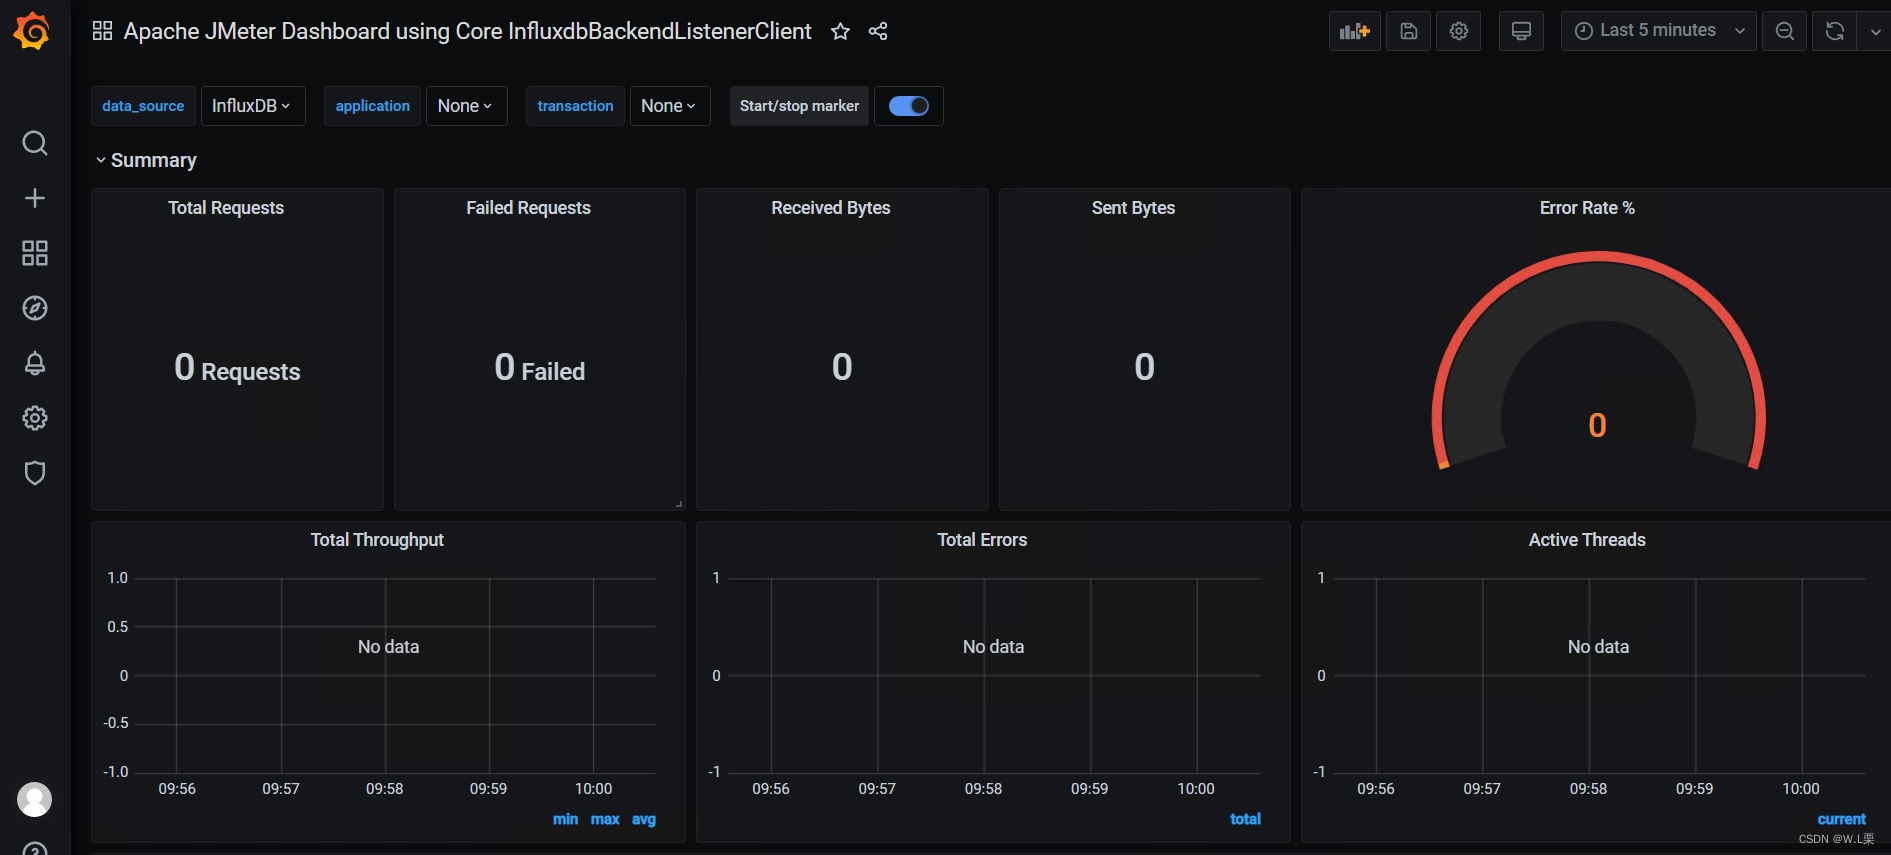Open the Alerting bell icon
Screen dimensions: 1891x855
click(35, 363)
